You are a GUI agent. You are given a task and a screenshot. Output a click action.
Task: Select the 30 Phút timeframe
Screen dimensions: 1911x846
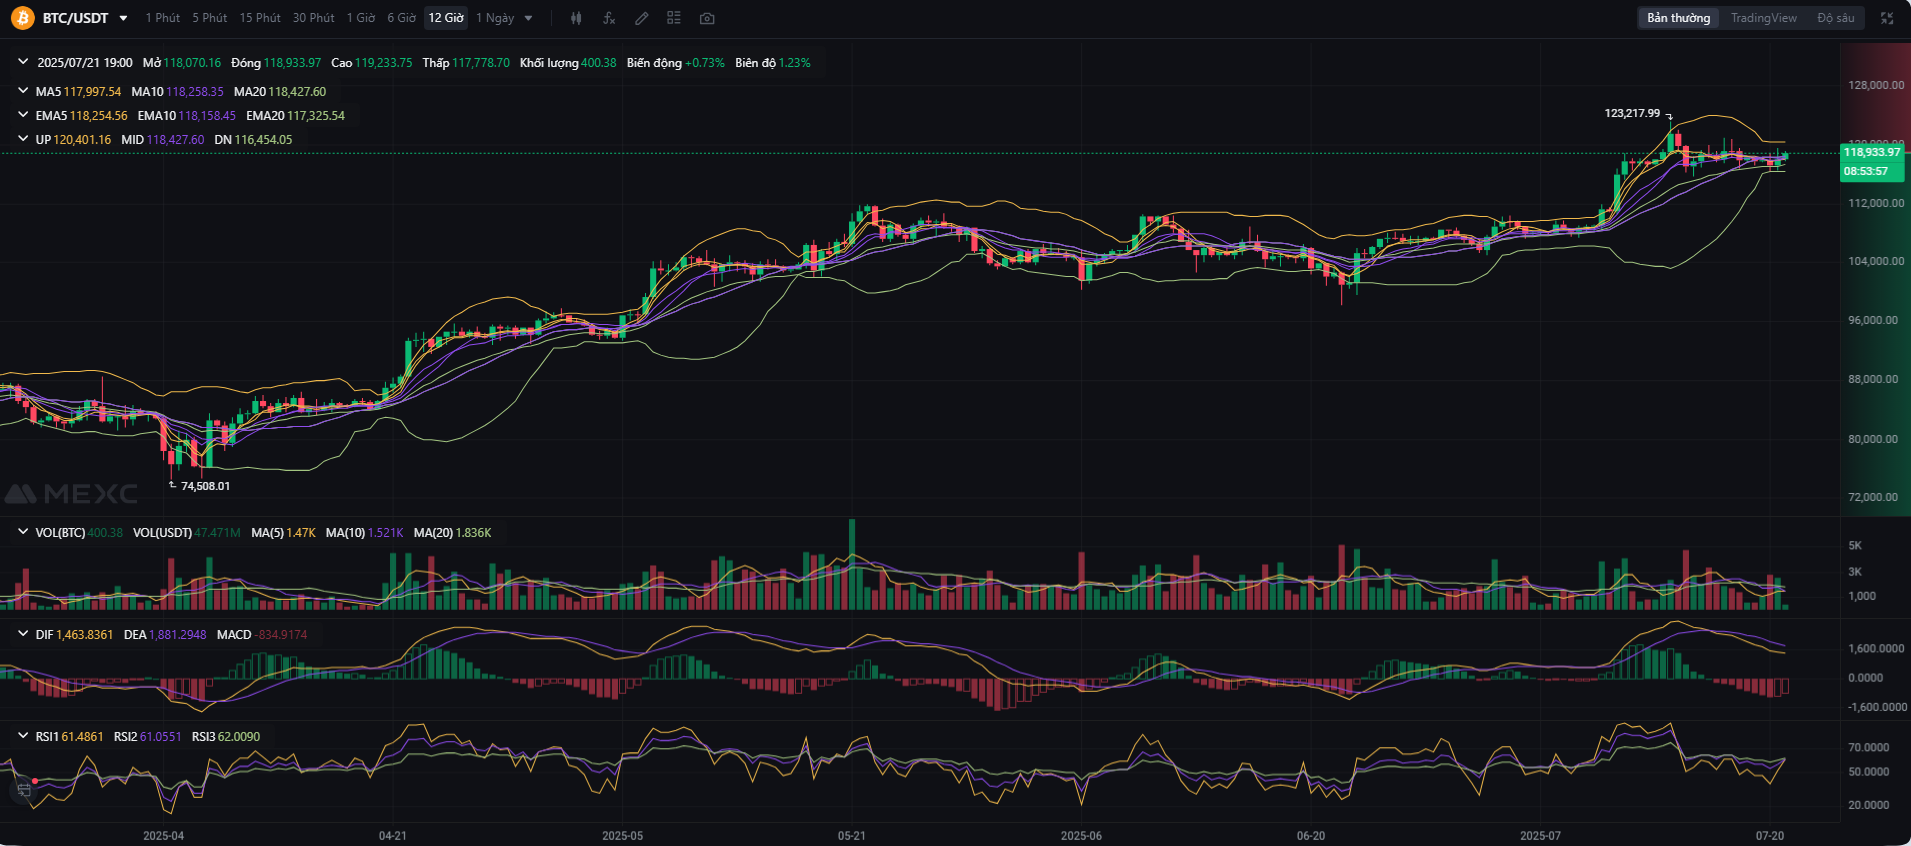(314, 18)
